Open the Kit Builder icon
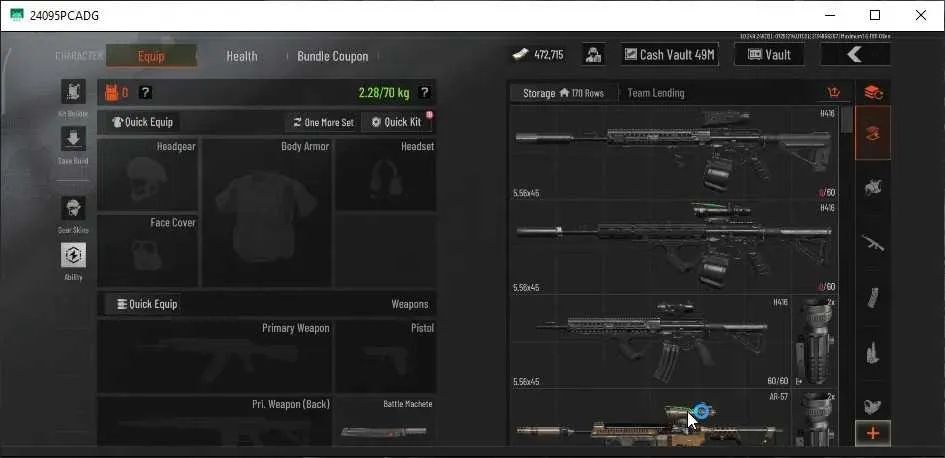The width and height of the screenshot is (945, 458). [73, 92]
